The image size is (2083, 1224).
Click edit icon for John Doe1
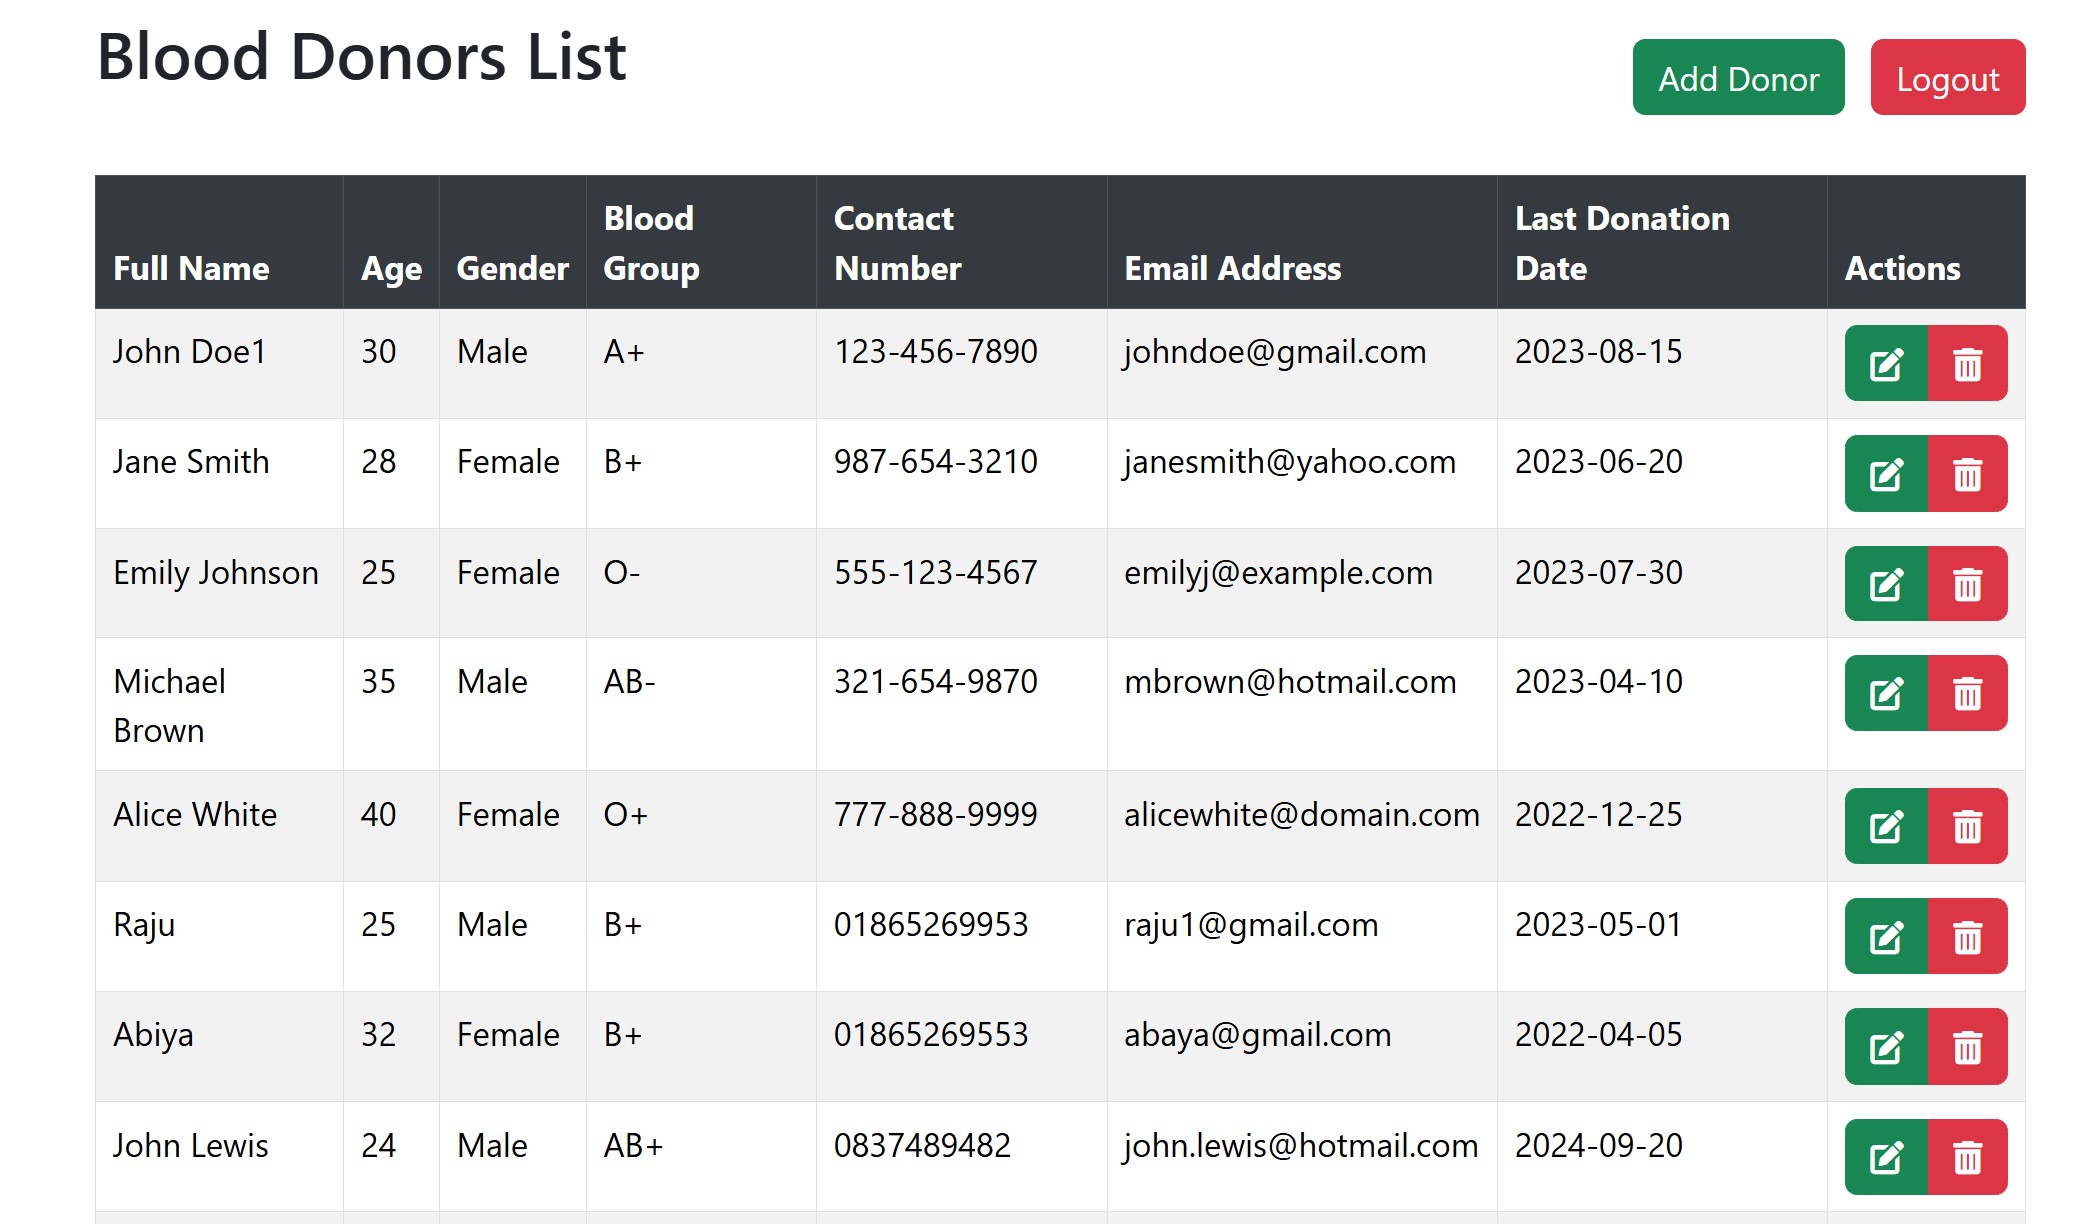pyautogui.click(x=1886, y=364)
